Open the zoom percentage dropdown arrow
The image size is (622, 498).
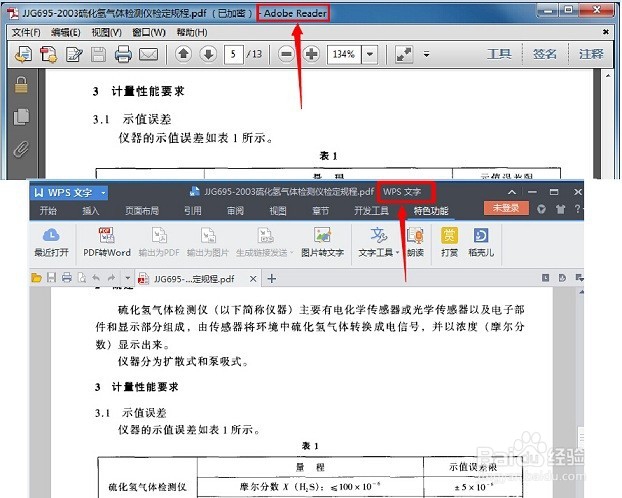point(369,54)
